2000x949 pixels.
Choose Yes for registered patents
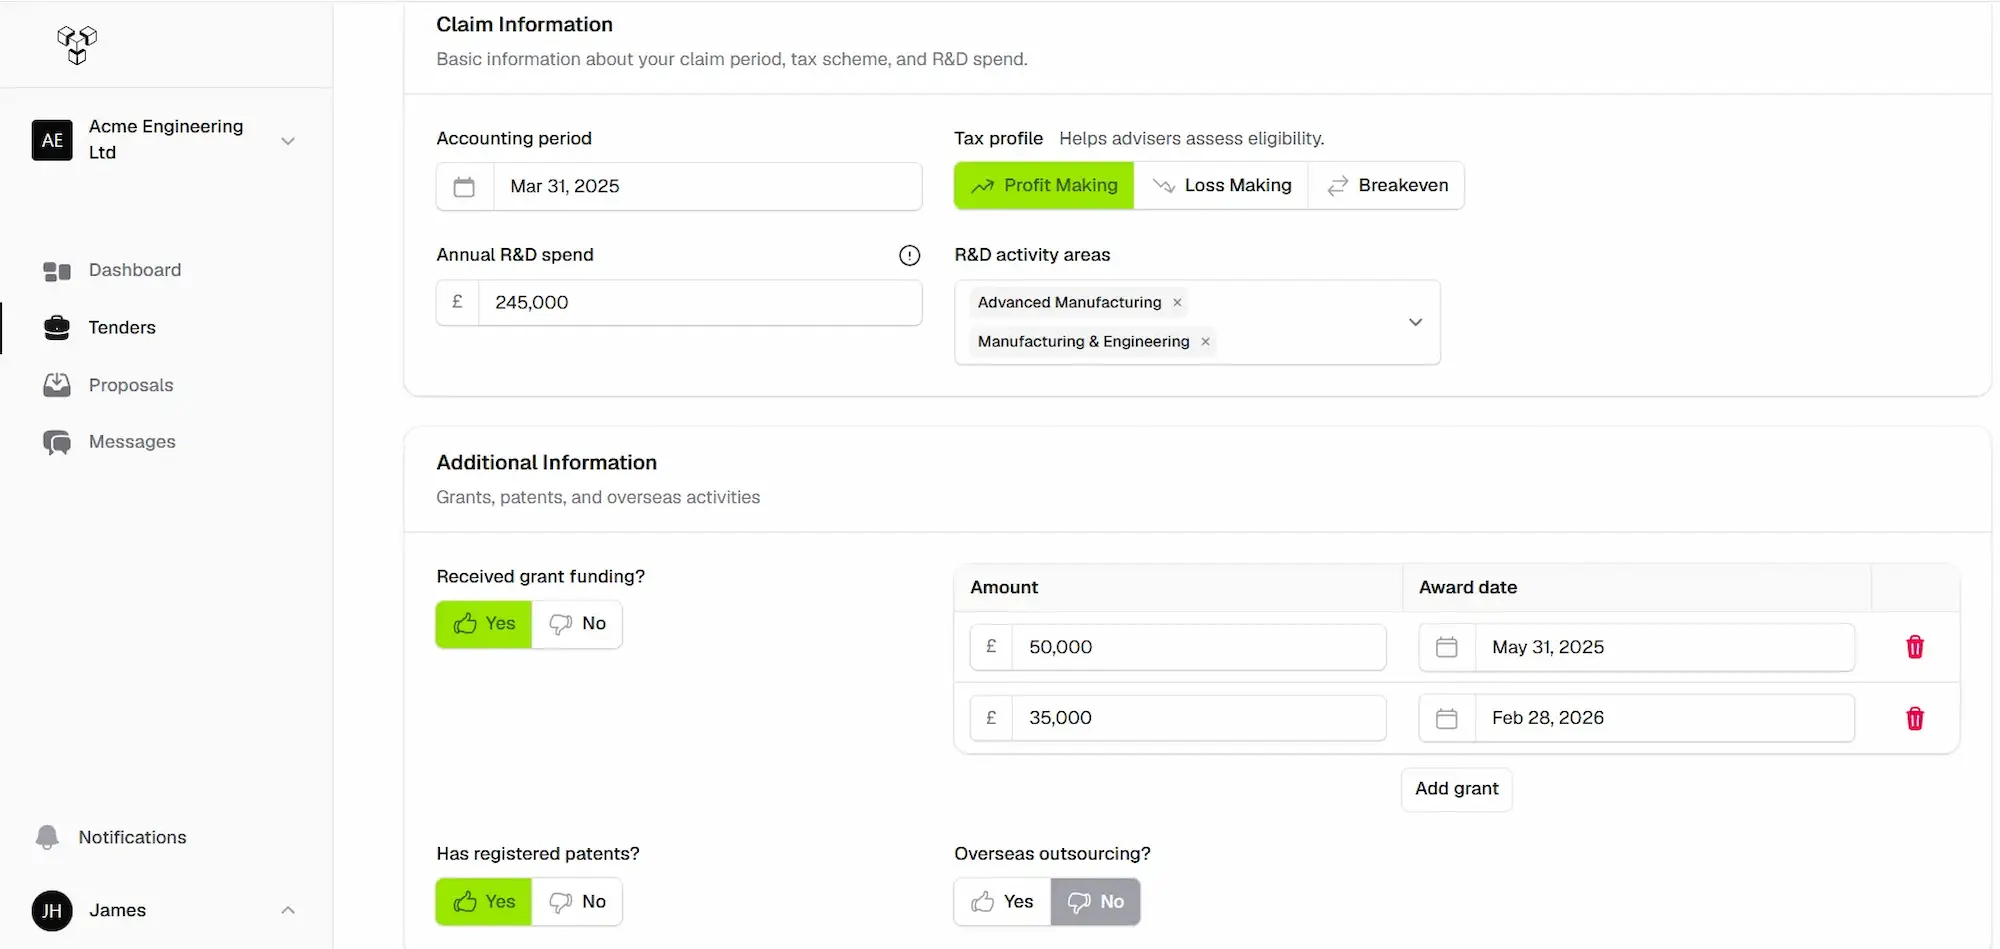(484, 902)
